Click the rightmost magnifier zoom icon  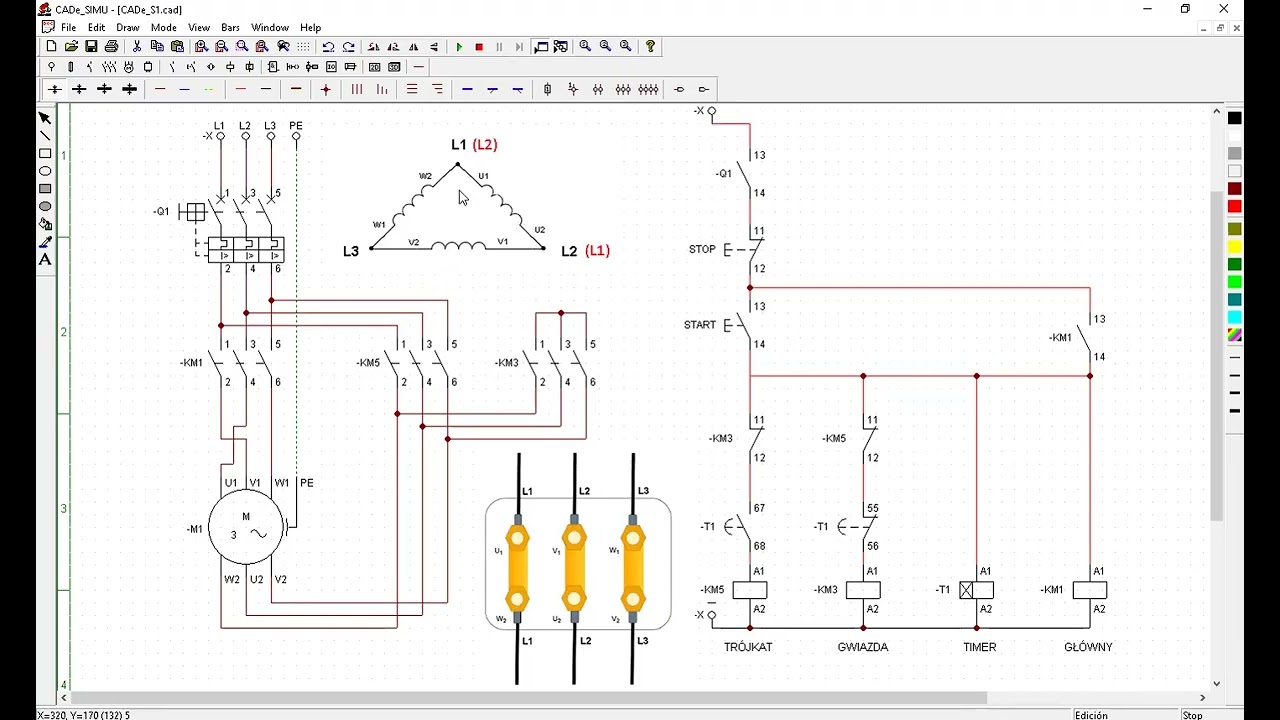click(626, 47)
